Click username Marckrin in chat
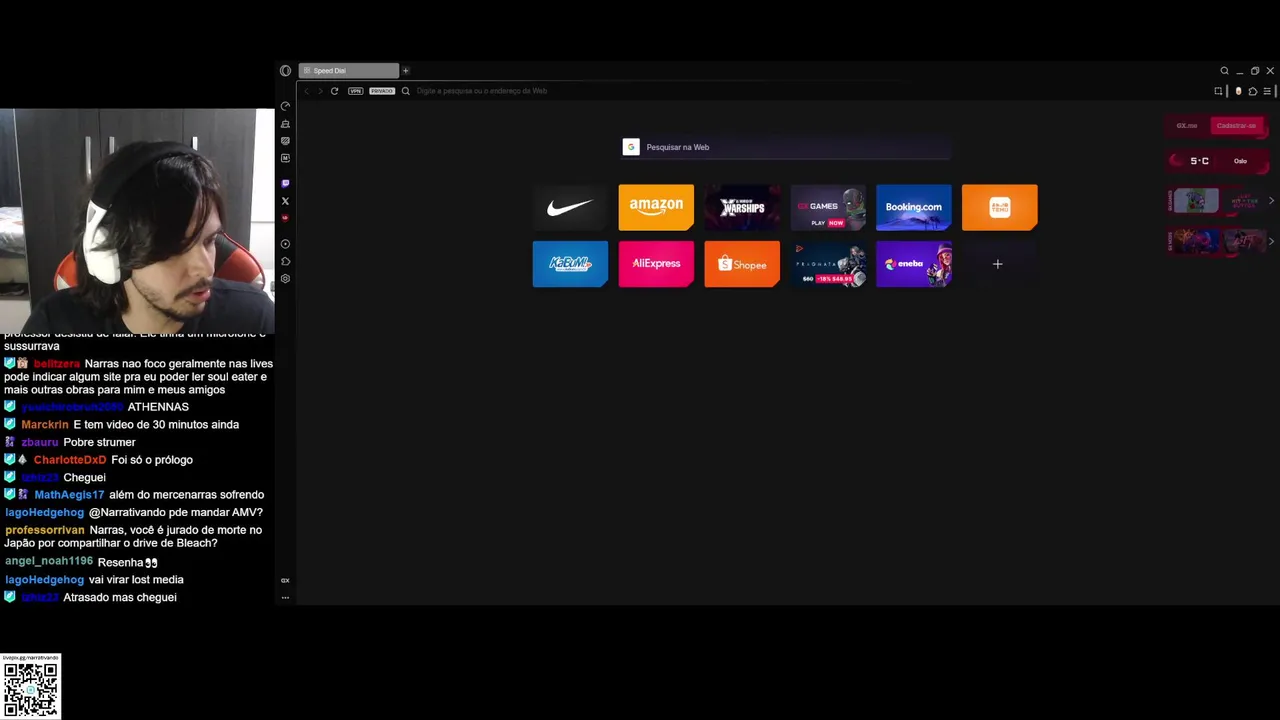Screen dimensions: 1280x720 click(45, 425)
